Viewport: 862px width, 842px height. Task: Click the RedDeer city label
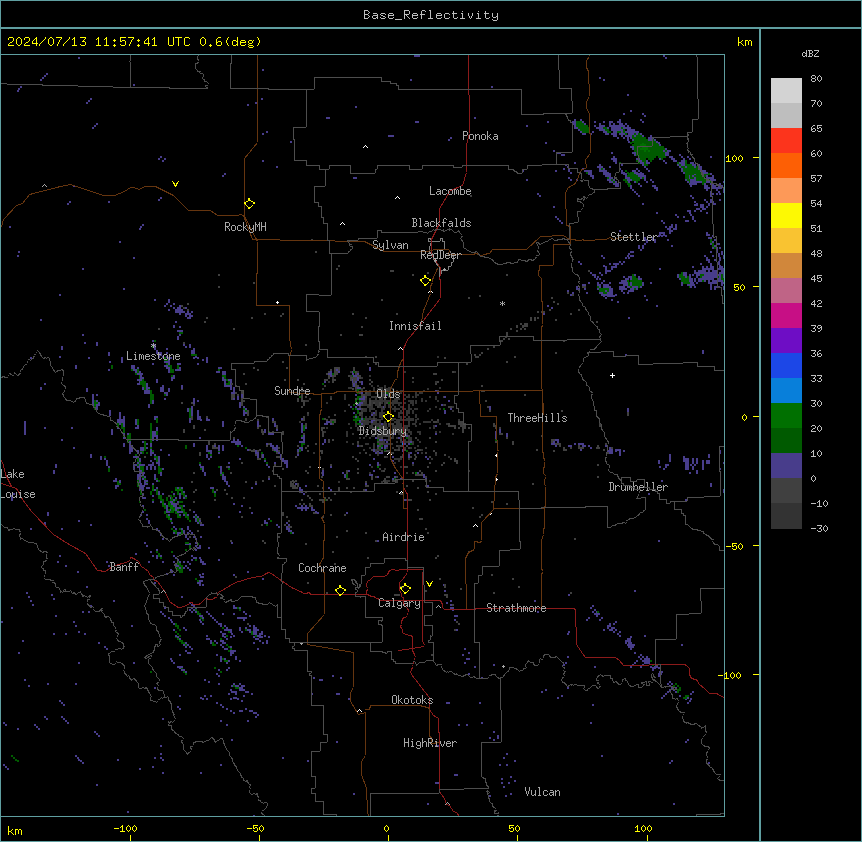pyautogui.click(x=440, y=255)
